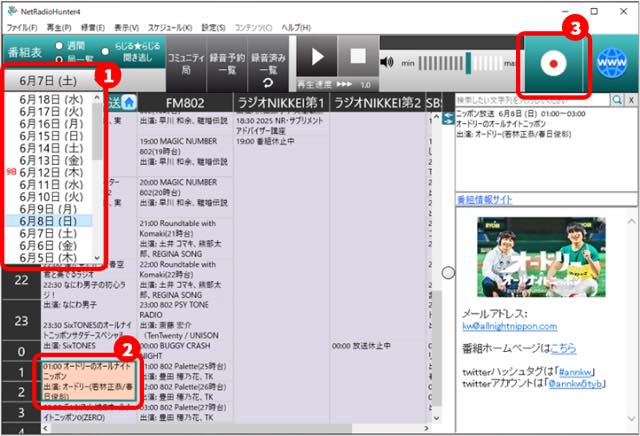Open the 設定(S) menu

click(213, 27)
